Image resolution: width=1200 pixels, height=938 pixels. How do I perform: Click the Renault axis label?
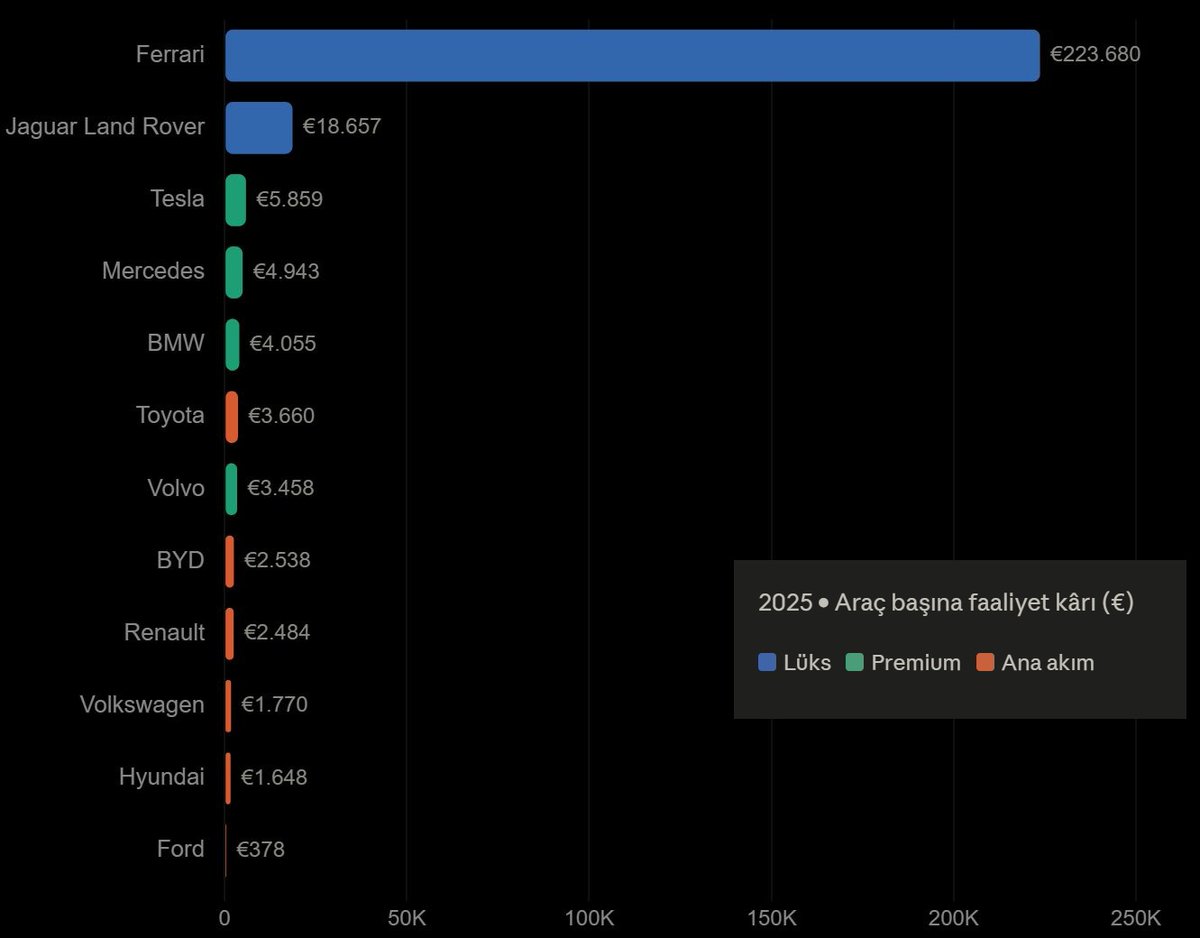click(165, 632)
